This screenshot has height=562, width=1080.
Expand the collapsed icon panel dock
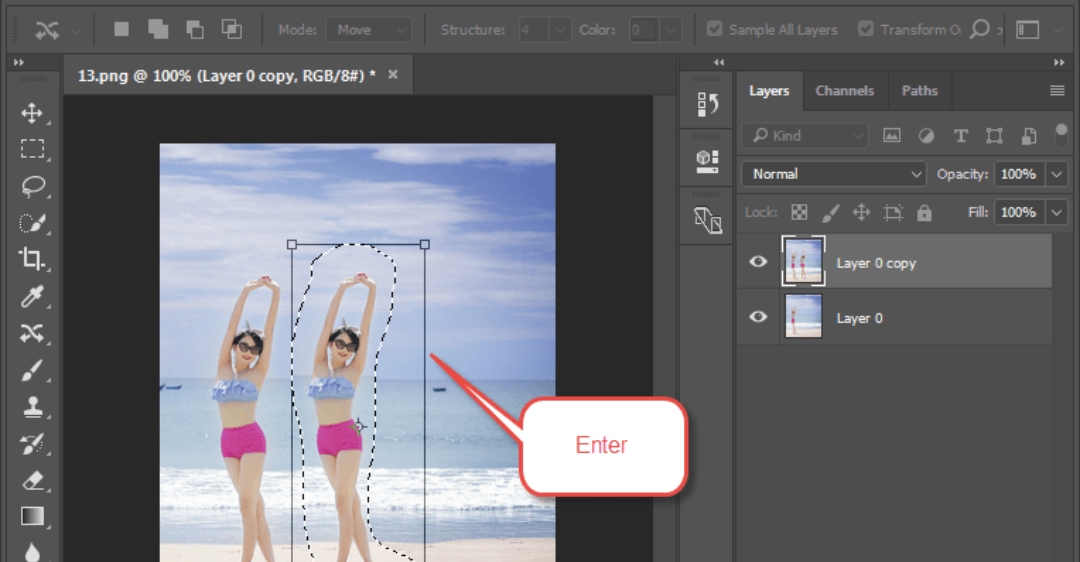[x=719, y=62]
